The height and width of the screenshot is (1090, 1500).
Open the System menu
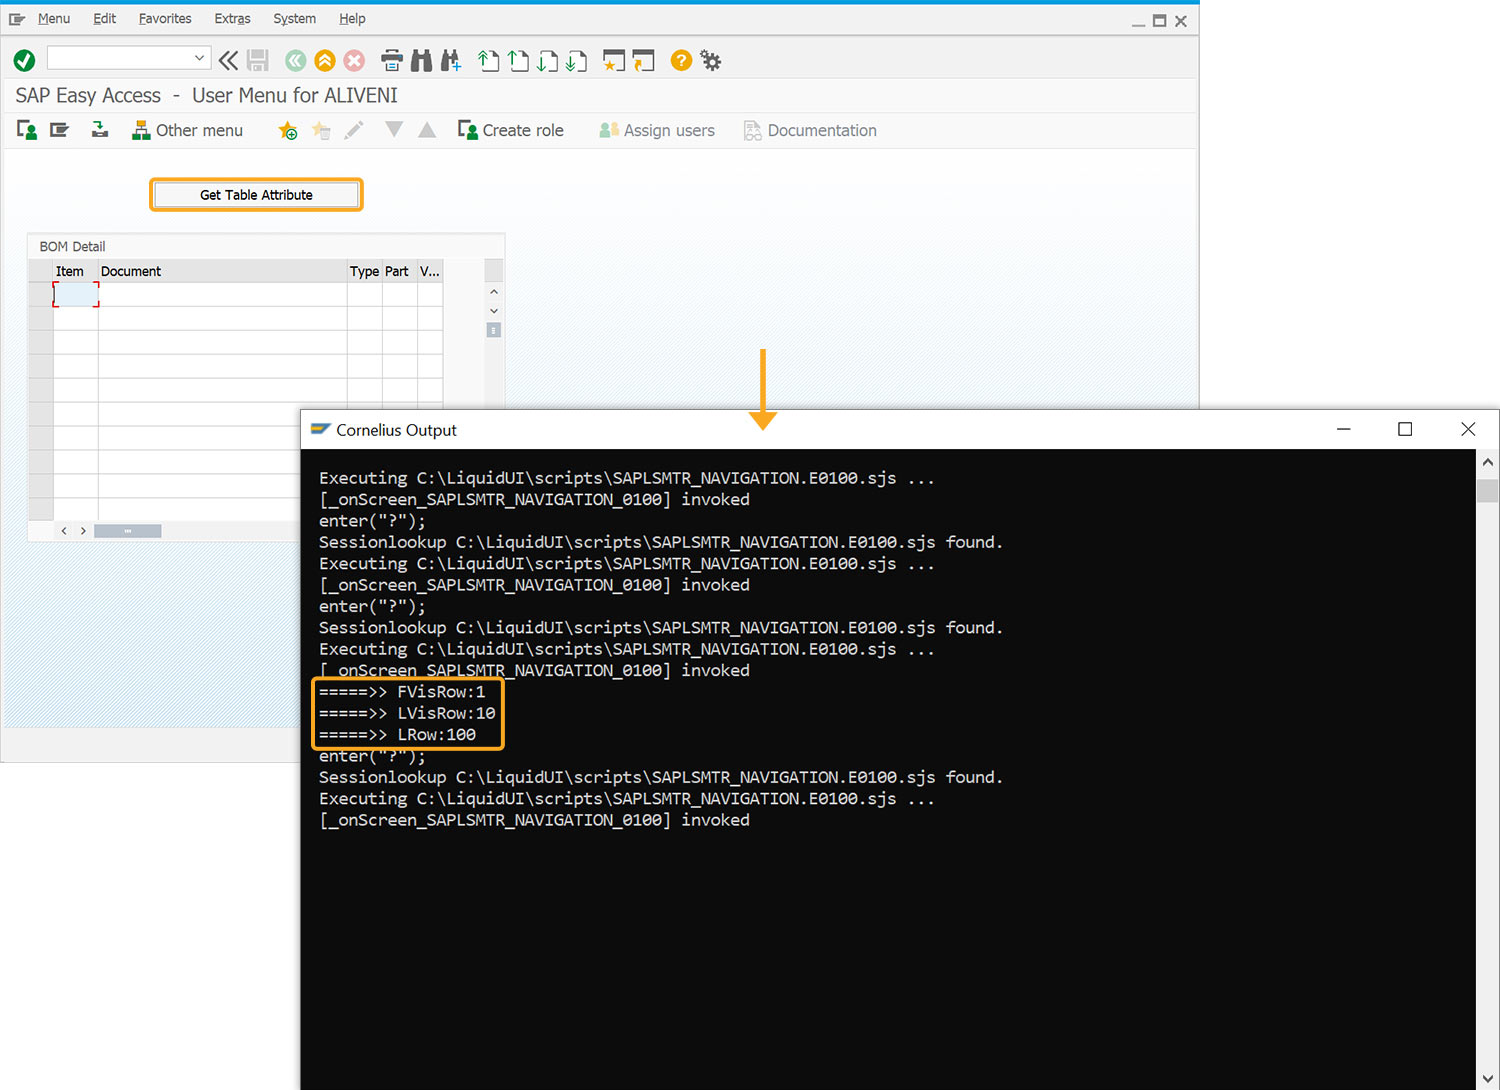pyautogui.click(x=294, y=18)
